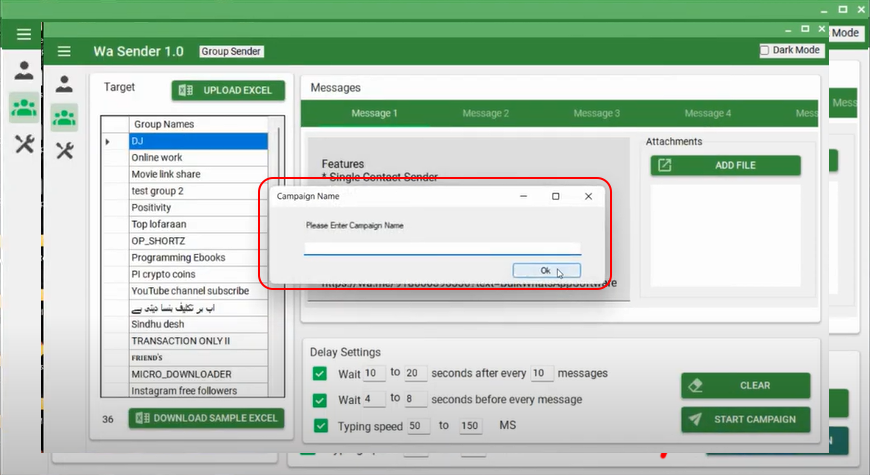Image resolution: width=870 pixels, height=475 pixels.
Task: Switch to the Message 3 tab
Action: 596,113
